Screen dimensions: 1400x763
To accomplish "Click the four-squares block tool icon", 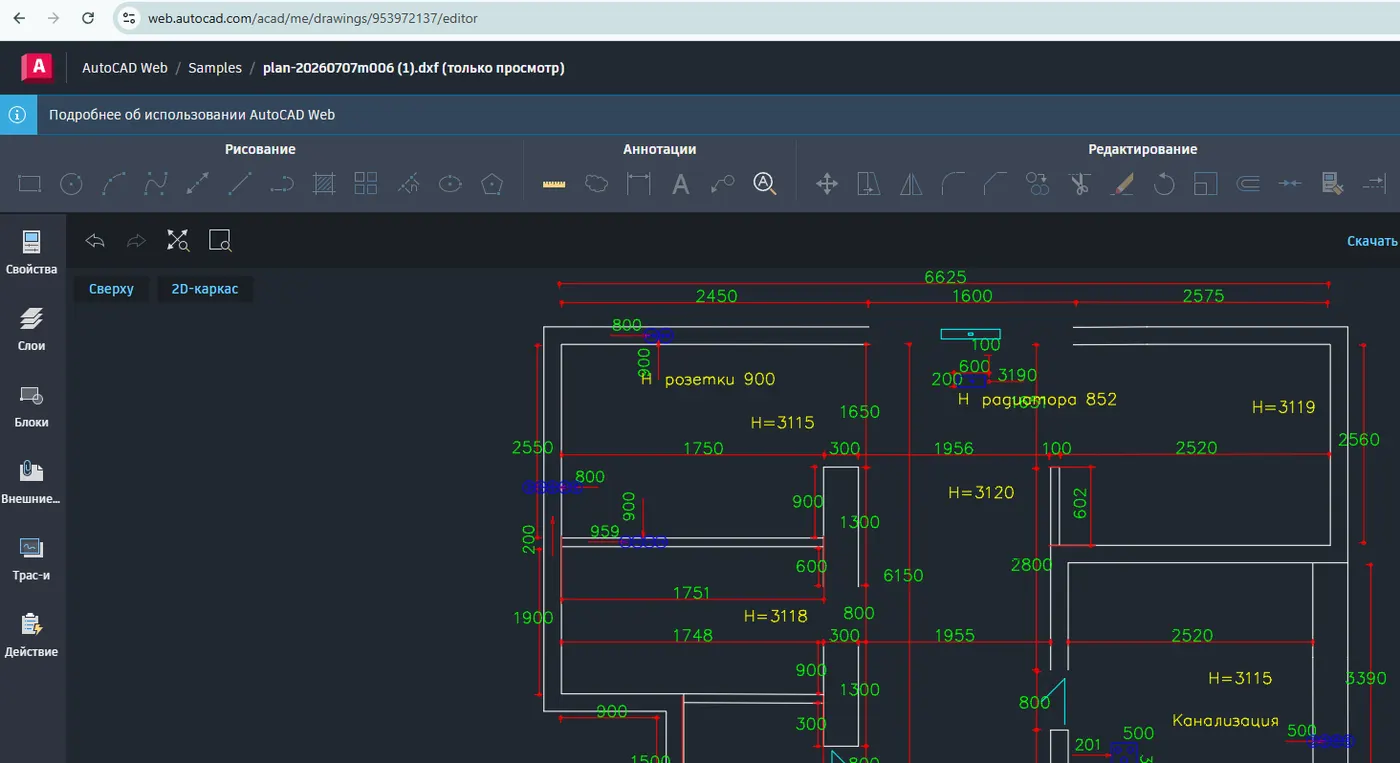I will [366, 183].
